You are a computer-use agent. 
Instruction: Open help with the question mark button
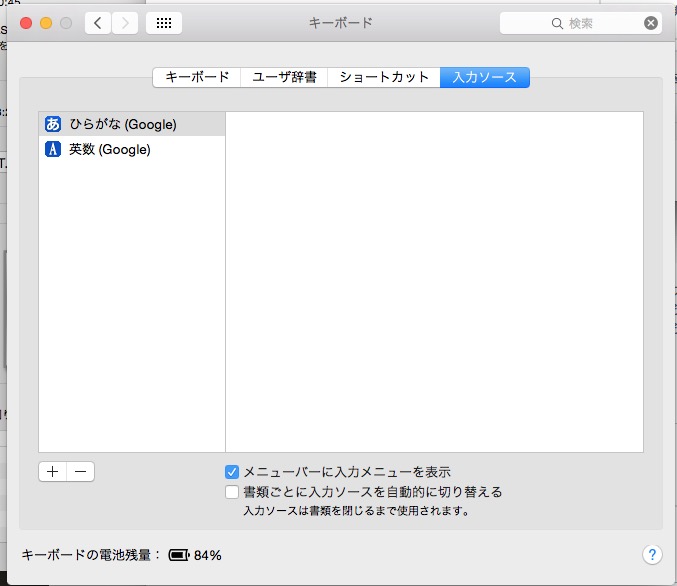(x=650, y=554)
